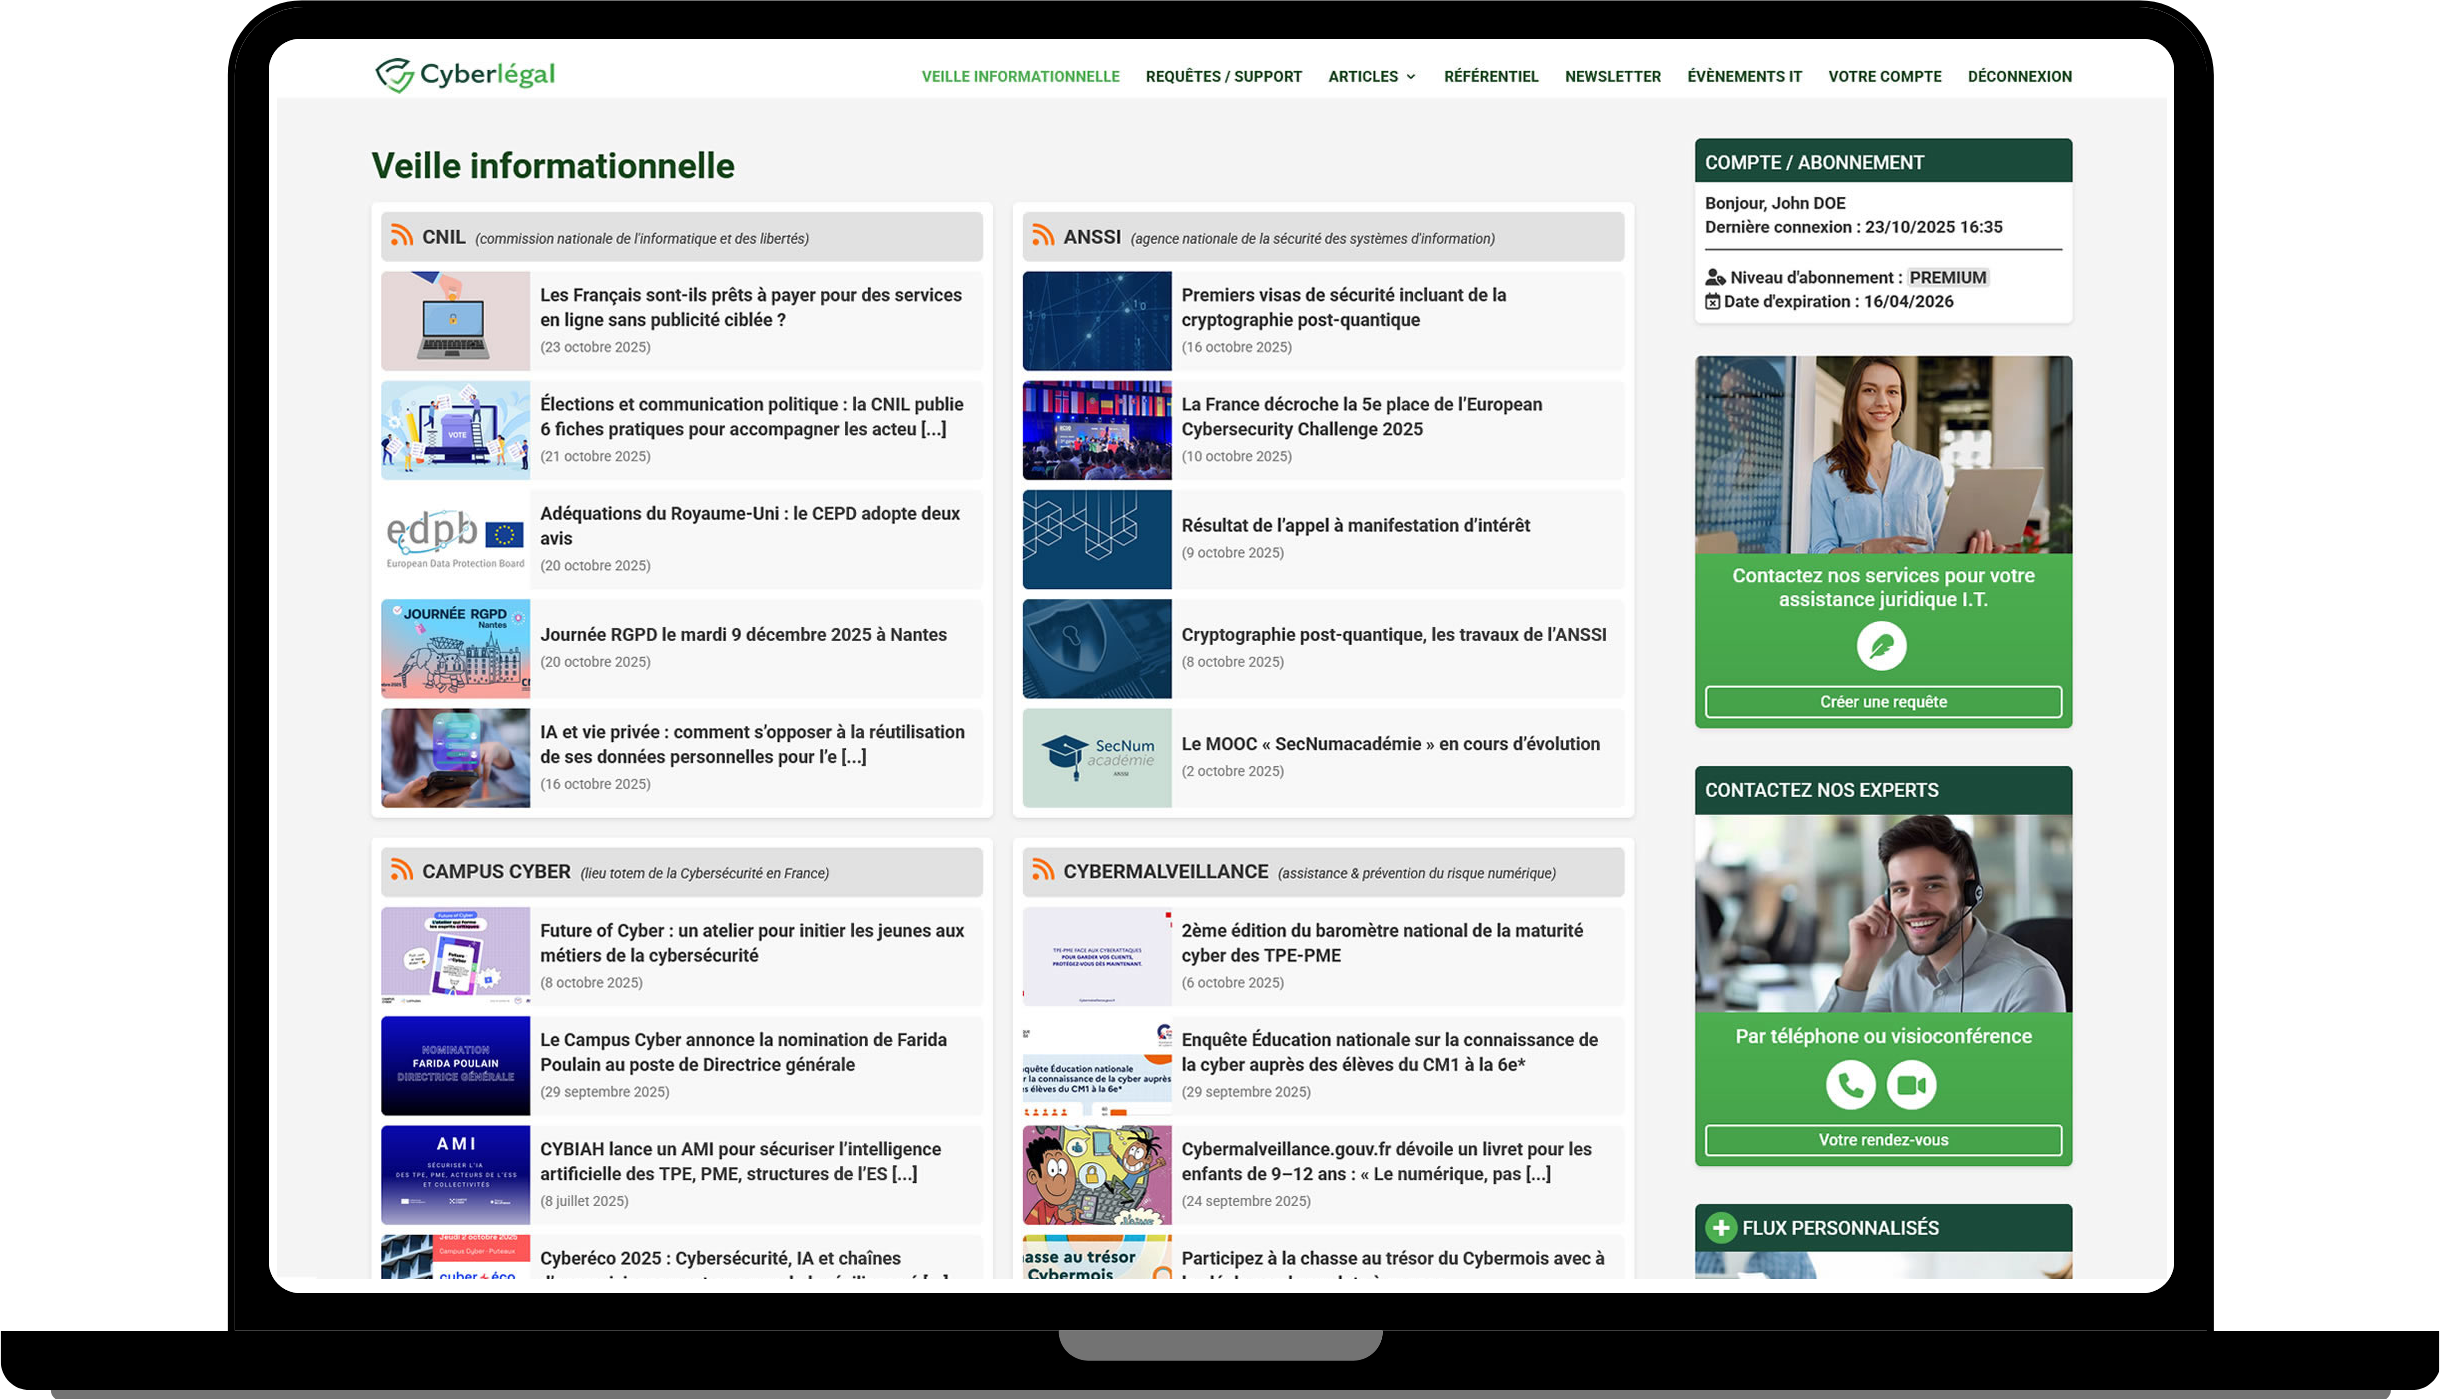
Task: Click the woman with laptop photo
Action: click(1883, 455)
